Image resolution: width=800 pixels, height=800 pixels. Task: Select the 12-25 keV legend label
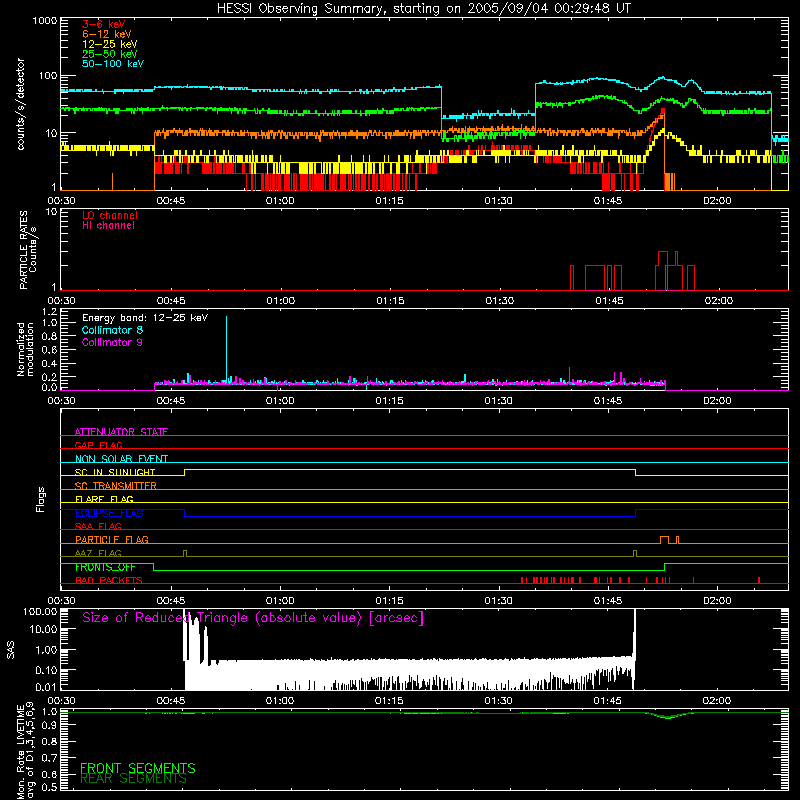click(x=110, y=44)
